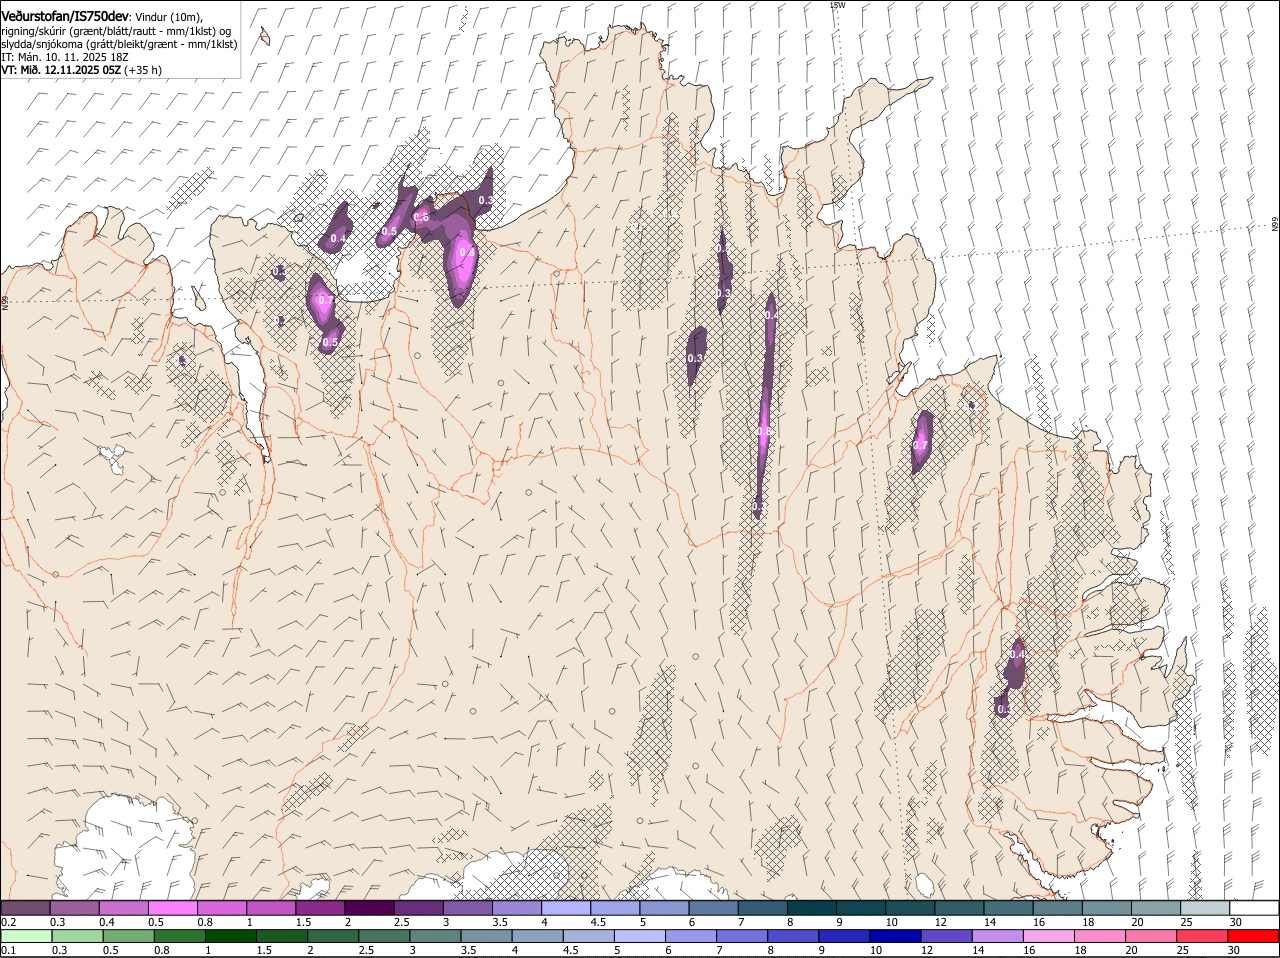Pick upper legend swatch between 0.3 and 0.4

[74, 907]
